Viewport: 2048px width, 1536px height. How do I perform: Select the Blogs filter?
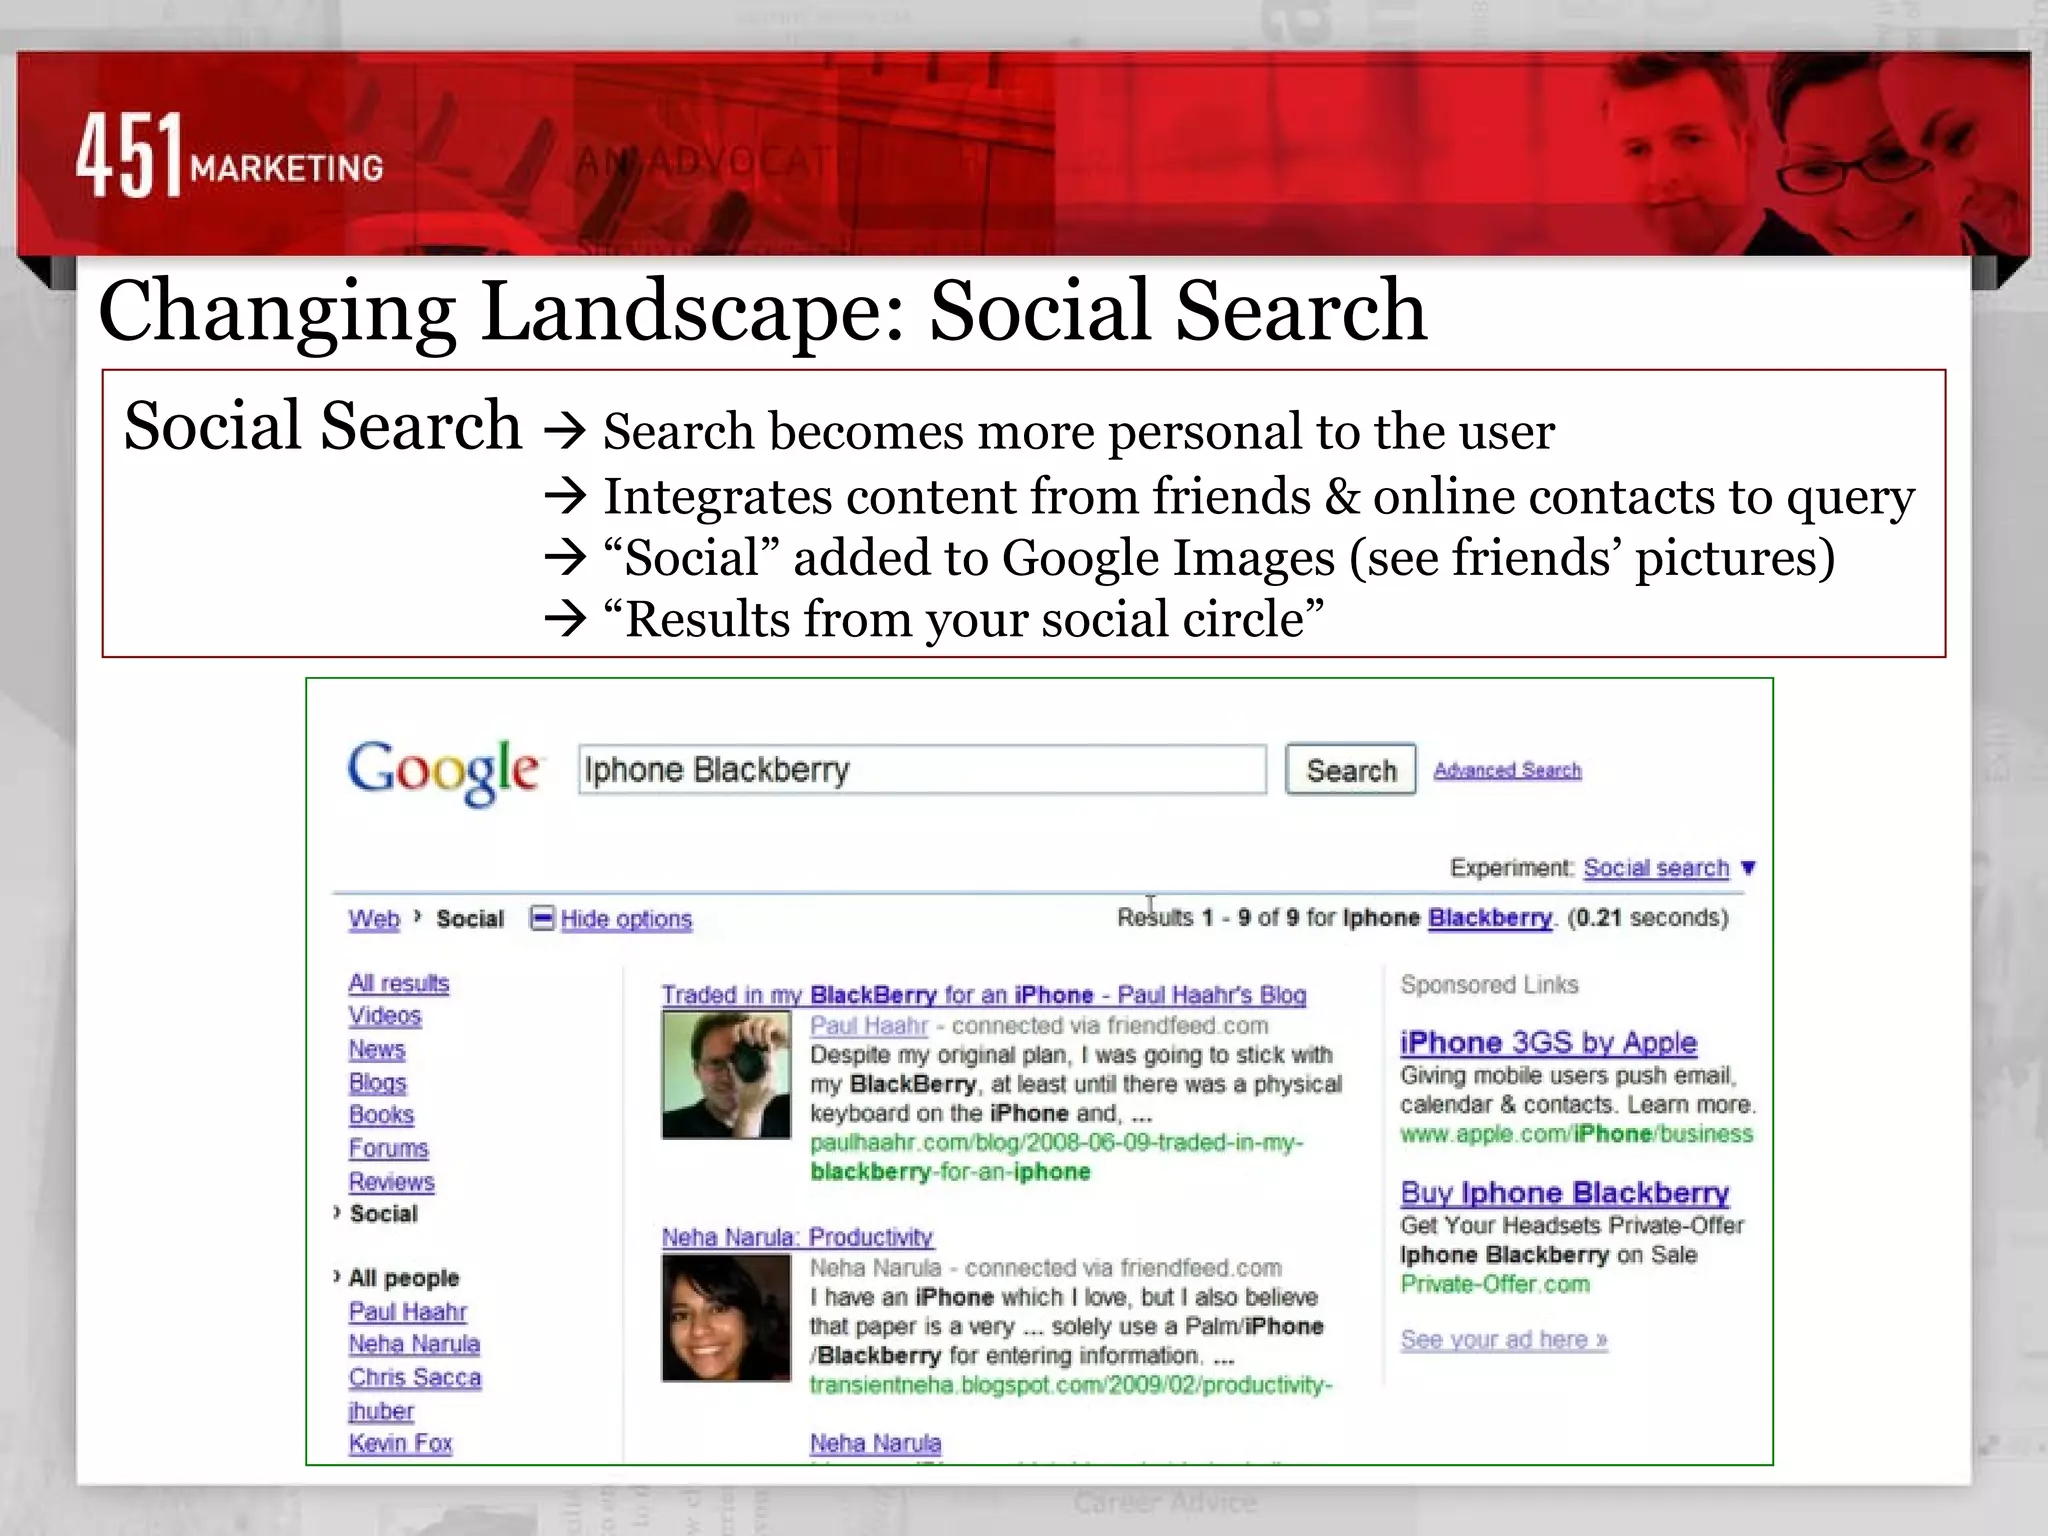coord(378,1082)
